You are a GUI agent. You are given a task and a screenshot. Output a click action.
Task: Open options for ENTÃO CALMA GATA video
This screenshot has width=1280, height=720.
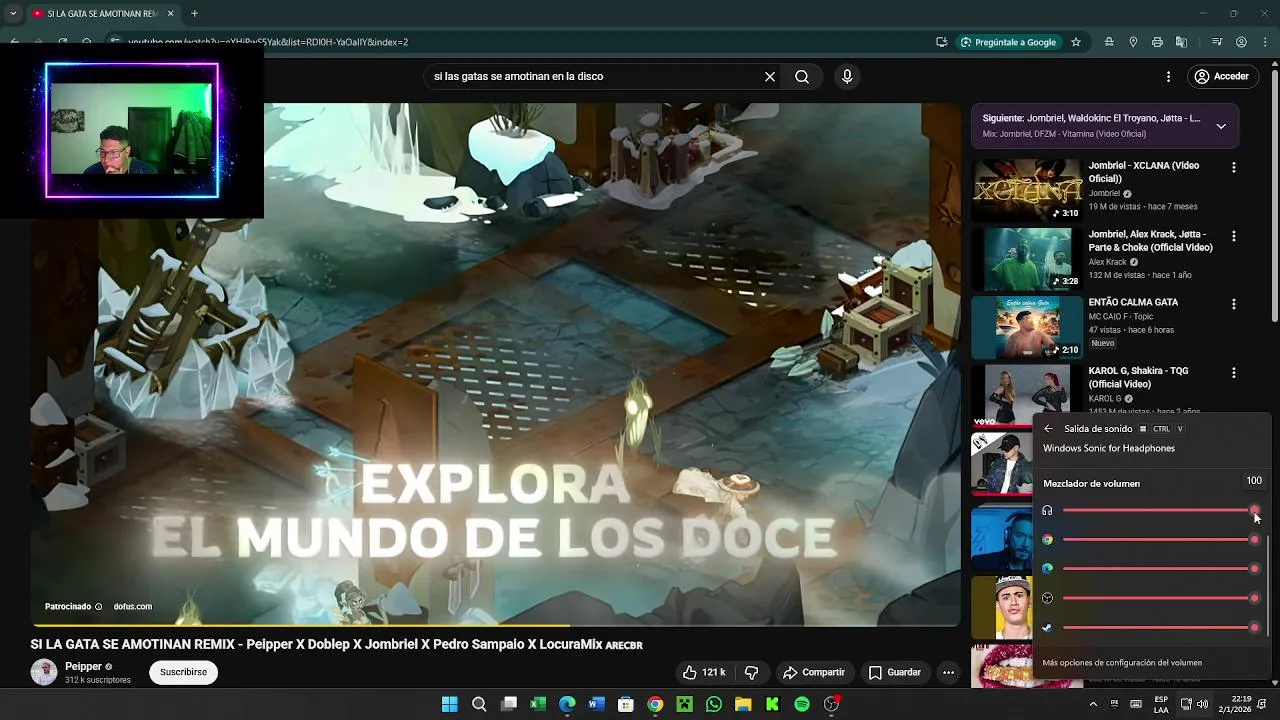click(x=1234, y=304)
